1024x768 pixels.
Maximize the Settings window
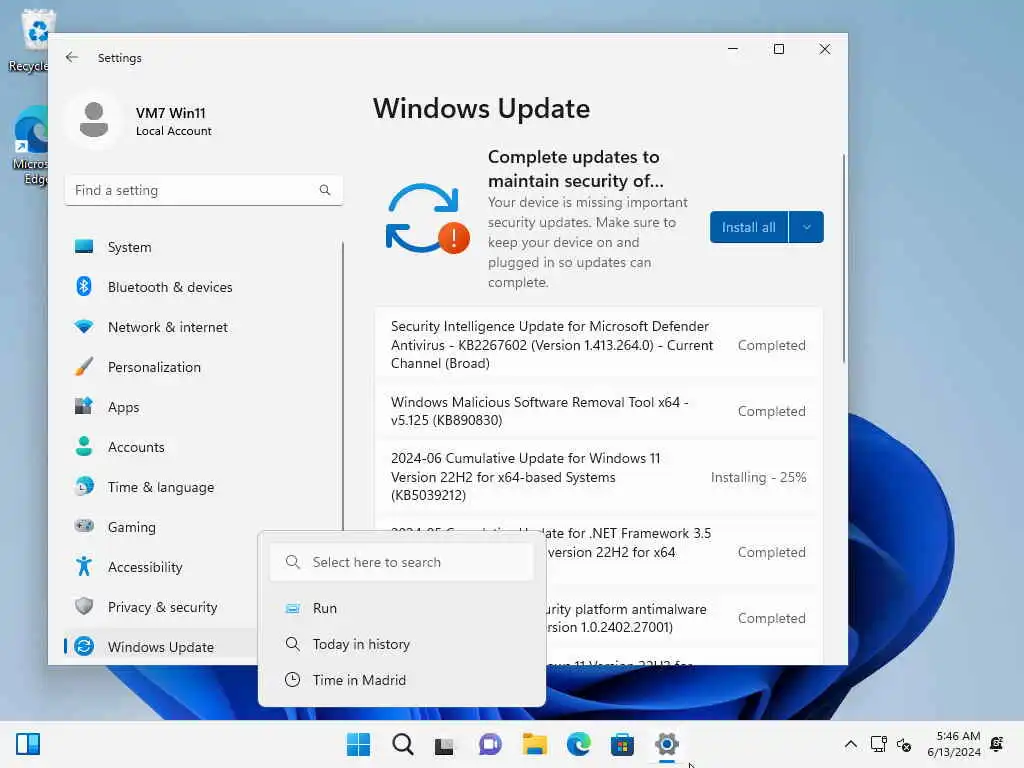pyautogui.click(x=778, y=49)
